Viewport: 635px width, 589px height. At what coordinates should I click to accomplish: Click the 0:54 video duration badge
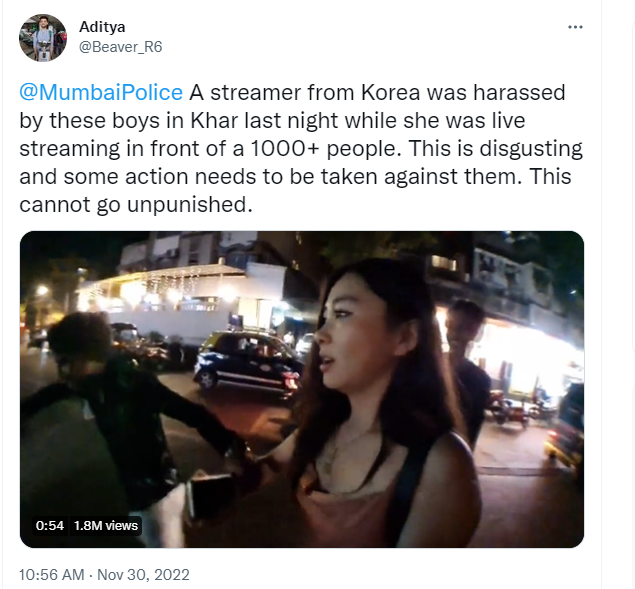pos(49,525)
